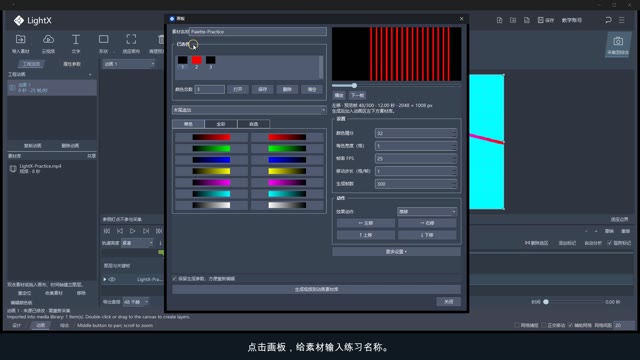Open the track height dropdown
This screenshot has width=640, height=360.
(137, 243)
